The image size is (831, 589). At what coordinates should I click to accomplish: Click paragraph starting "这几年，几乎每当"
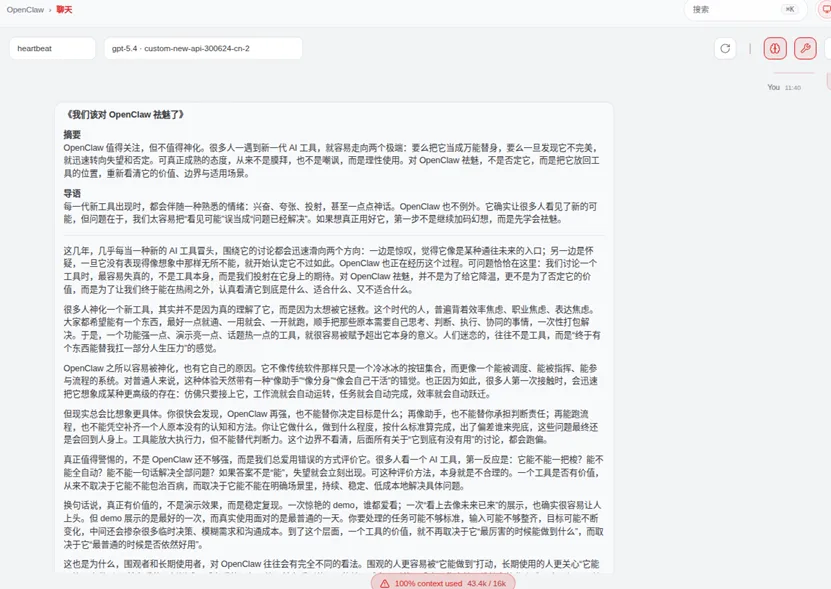pos(330,270)
